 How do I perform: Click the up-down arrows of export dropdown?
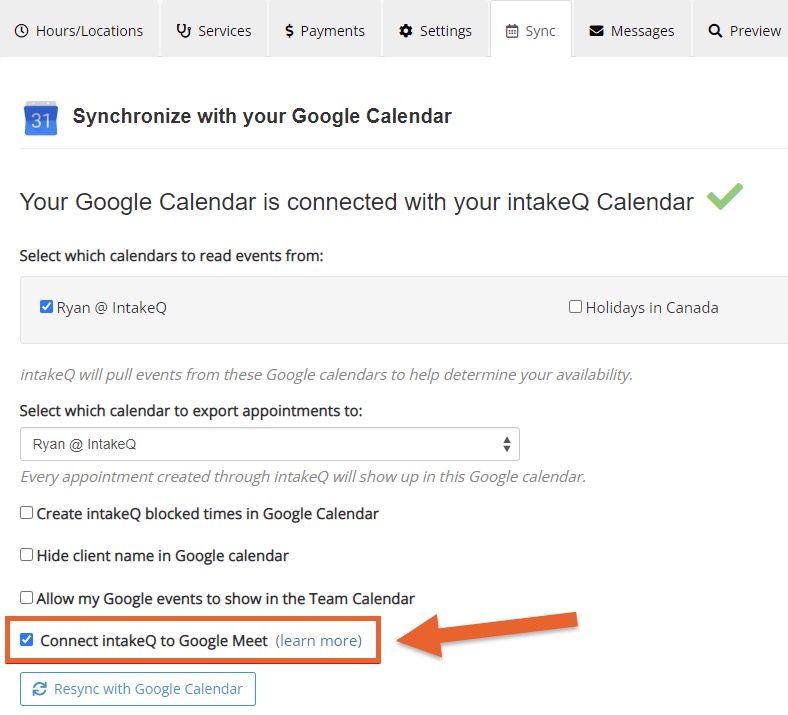(507, 444)
